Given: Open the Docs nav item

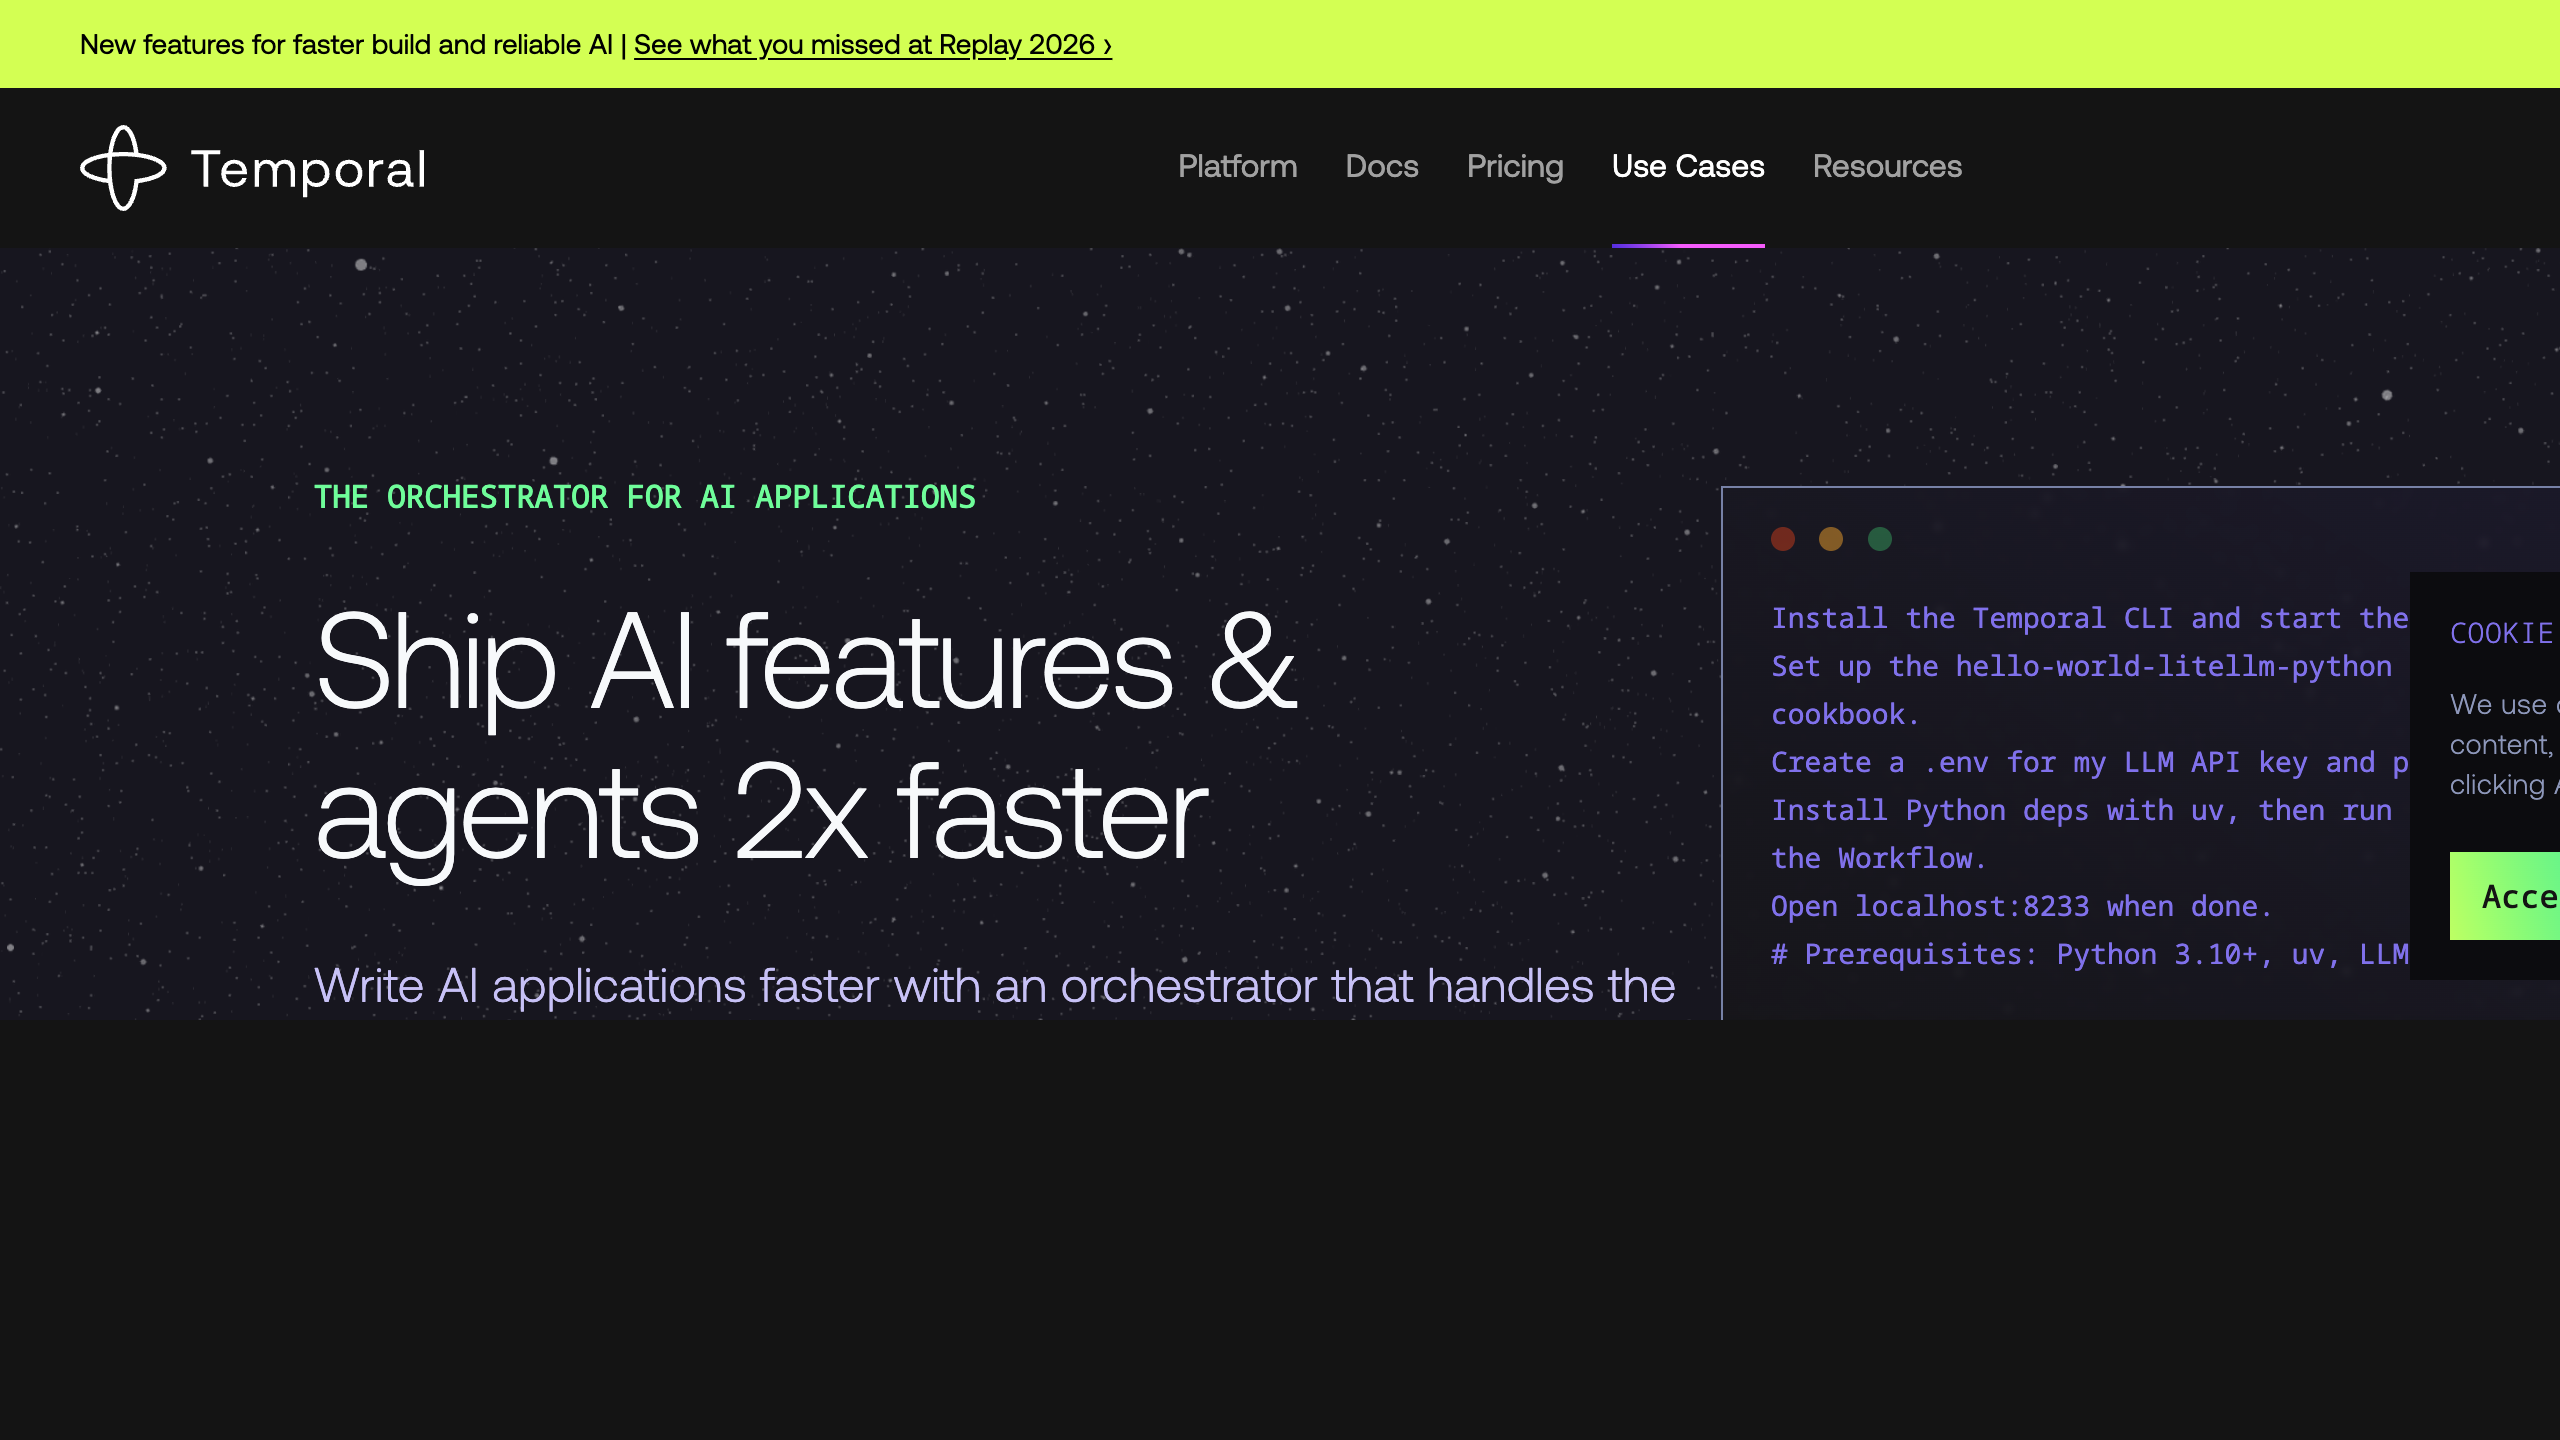Looking at the screenshot, I should tap(1381, 166).
